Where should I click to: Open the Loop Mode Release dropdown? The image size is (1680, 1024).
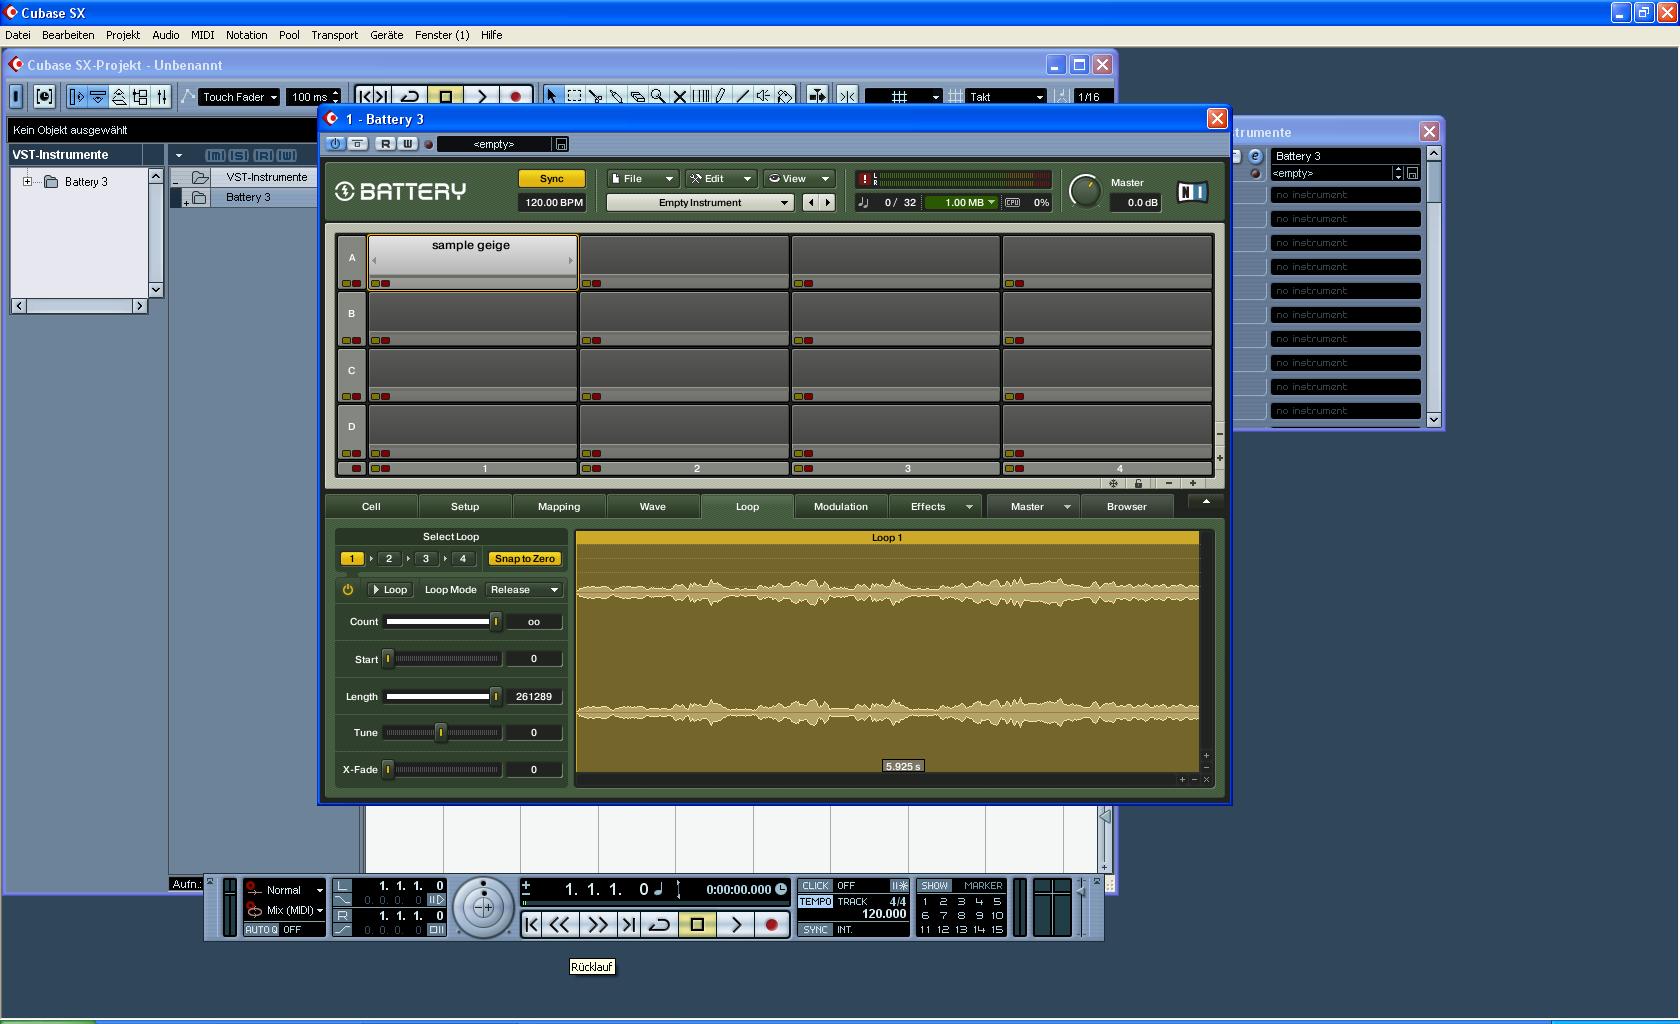524,590
